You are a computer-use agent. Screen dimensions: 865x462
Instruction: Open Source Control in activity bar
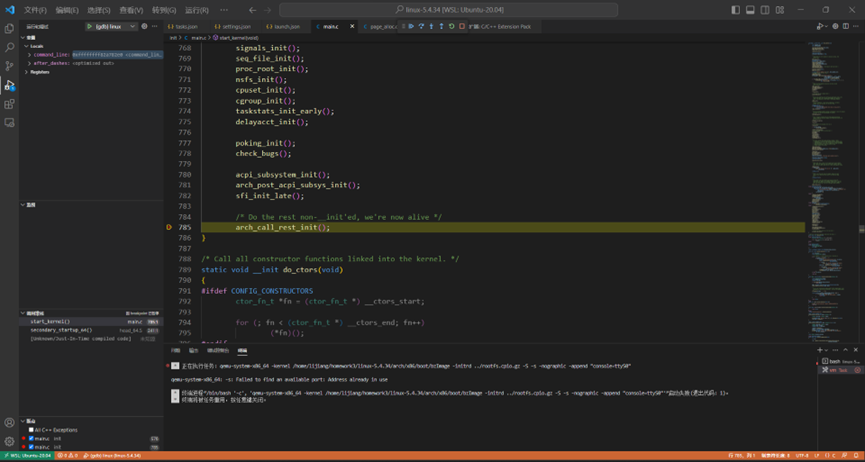pyautogui.click(x=10, y=66)
